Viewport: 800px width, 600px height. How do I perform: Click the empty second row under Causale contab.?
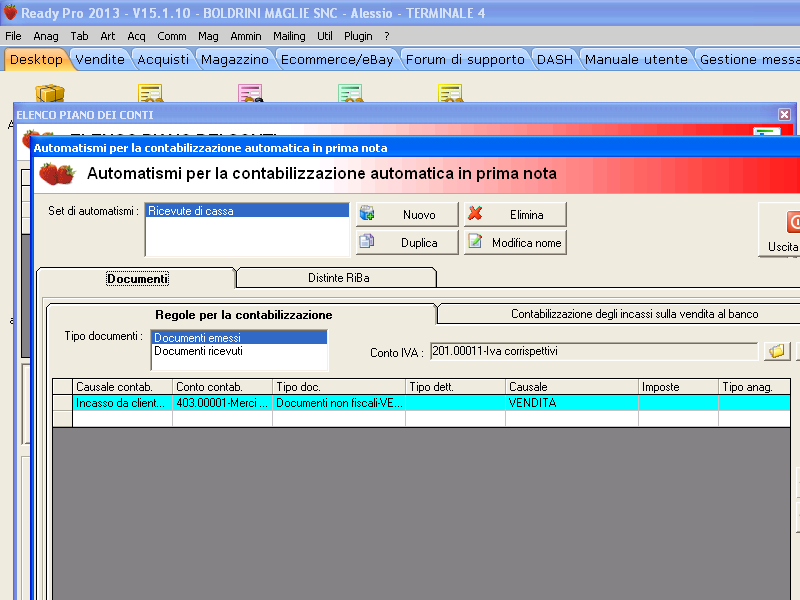[x=122, y=418]
